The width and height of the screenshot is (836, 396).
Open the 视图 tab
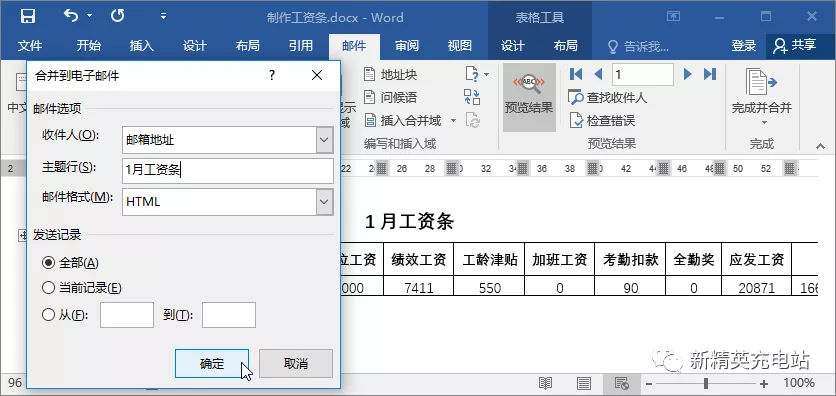coord(460,46)
